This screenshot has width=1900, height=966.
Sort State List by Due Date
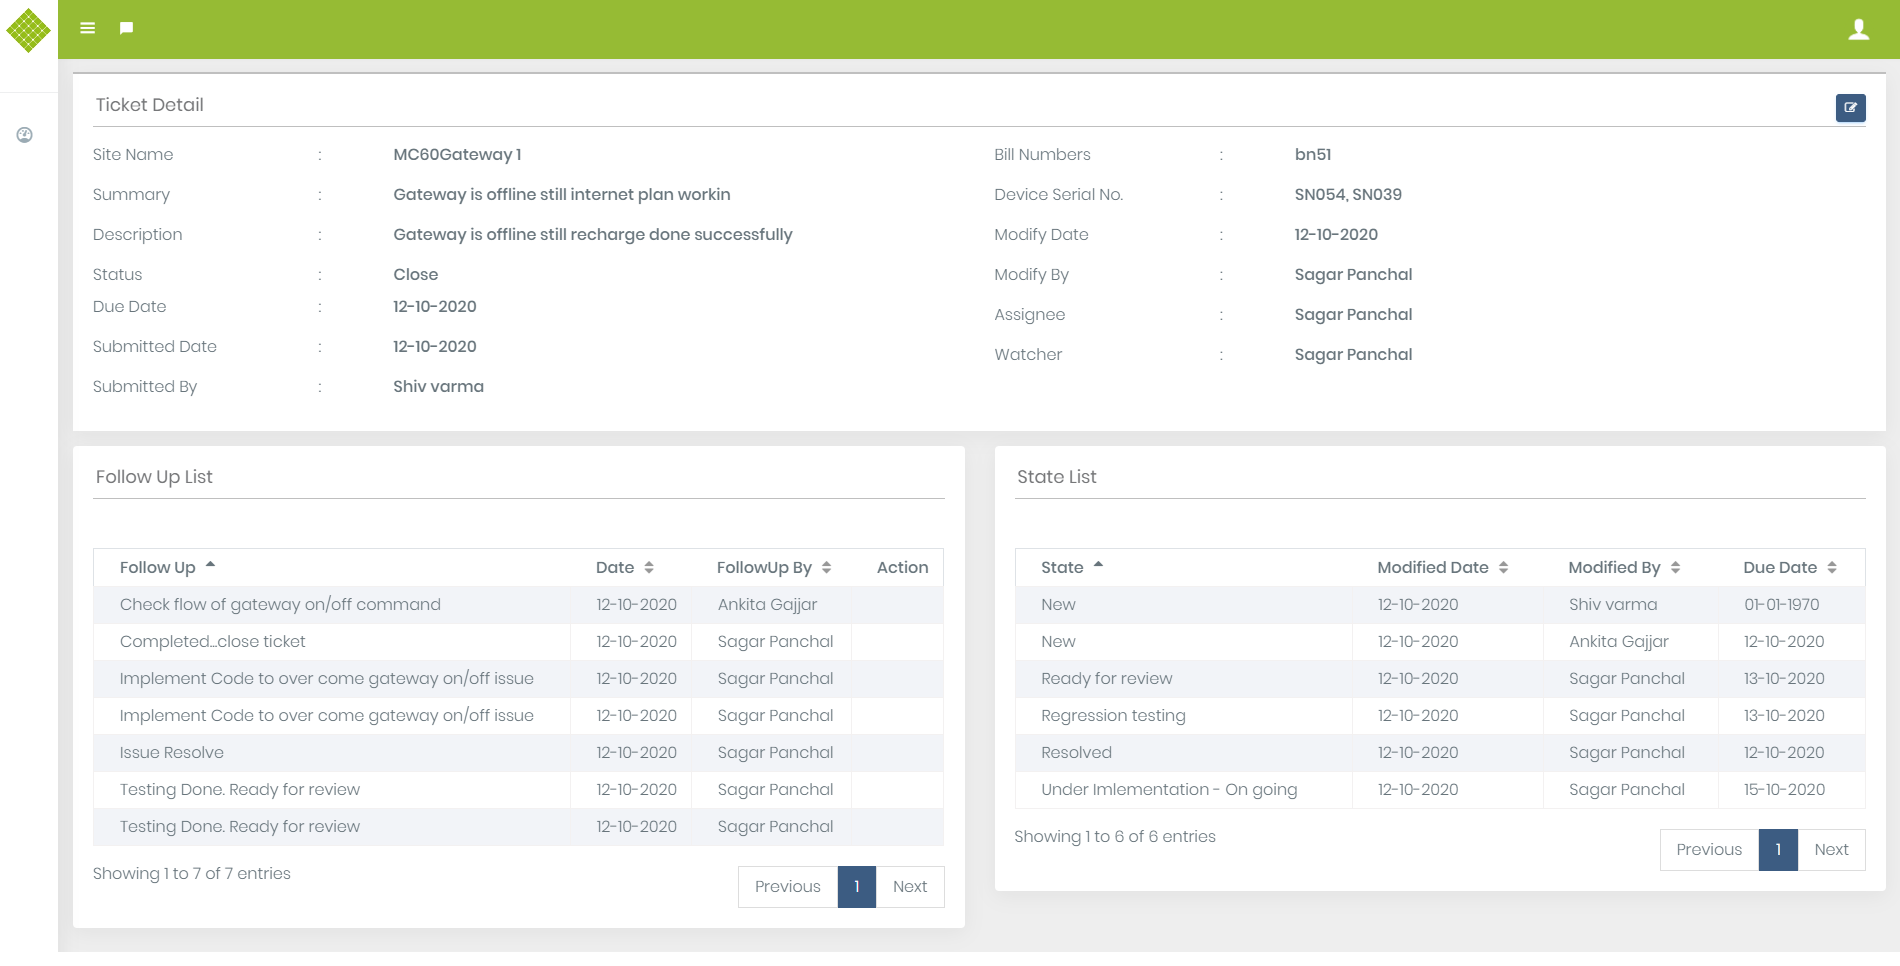coord(1789,568)
